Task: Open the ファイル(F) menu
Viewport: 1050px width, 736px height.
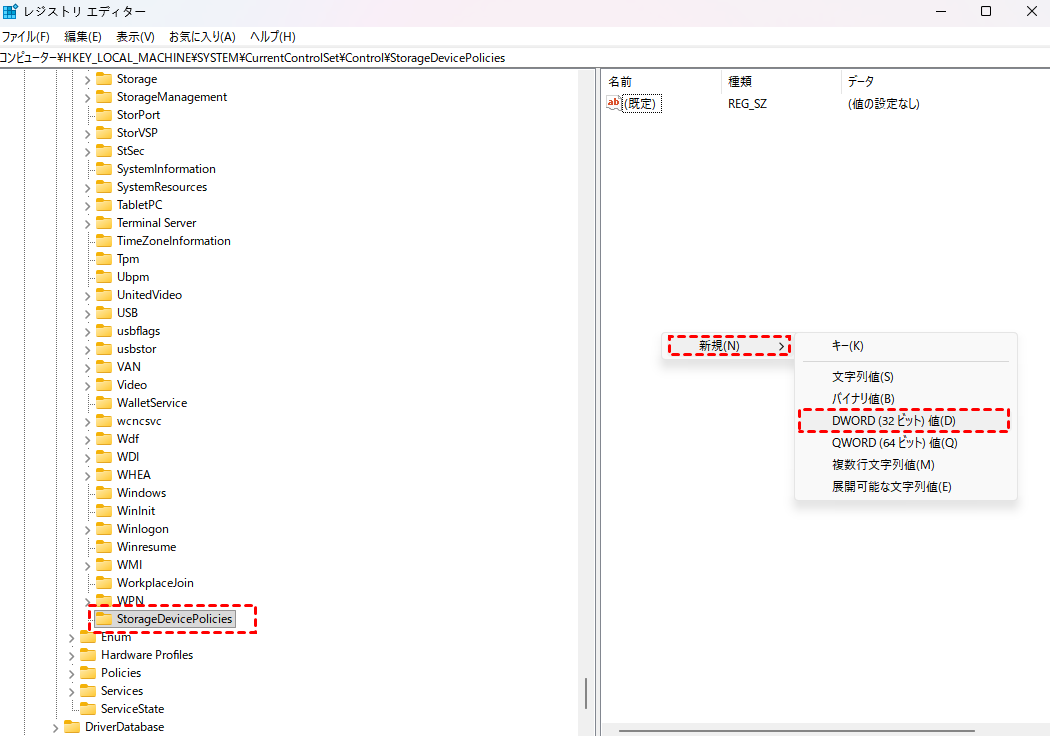Action: coord(25,37)
